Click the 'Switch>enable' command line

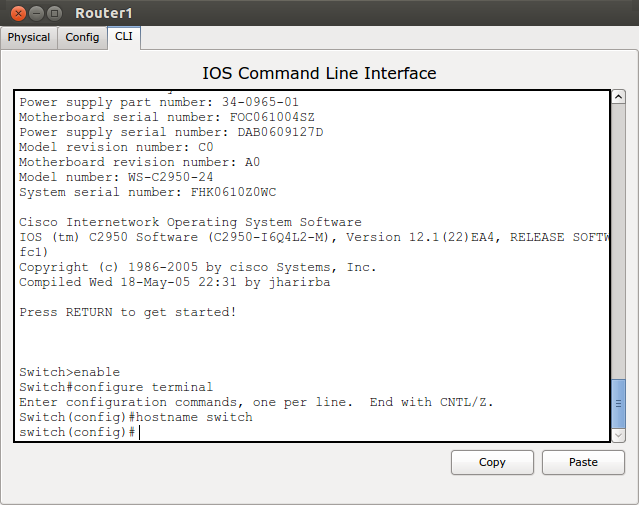tap(69, 372)
